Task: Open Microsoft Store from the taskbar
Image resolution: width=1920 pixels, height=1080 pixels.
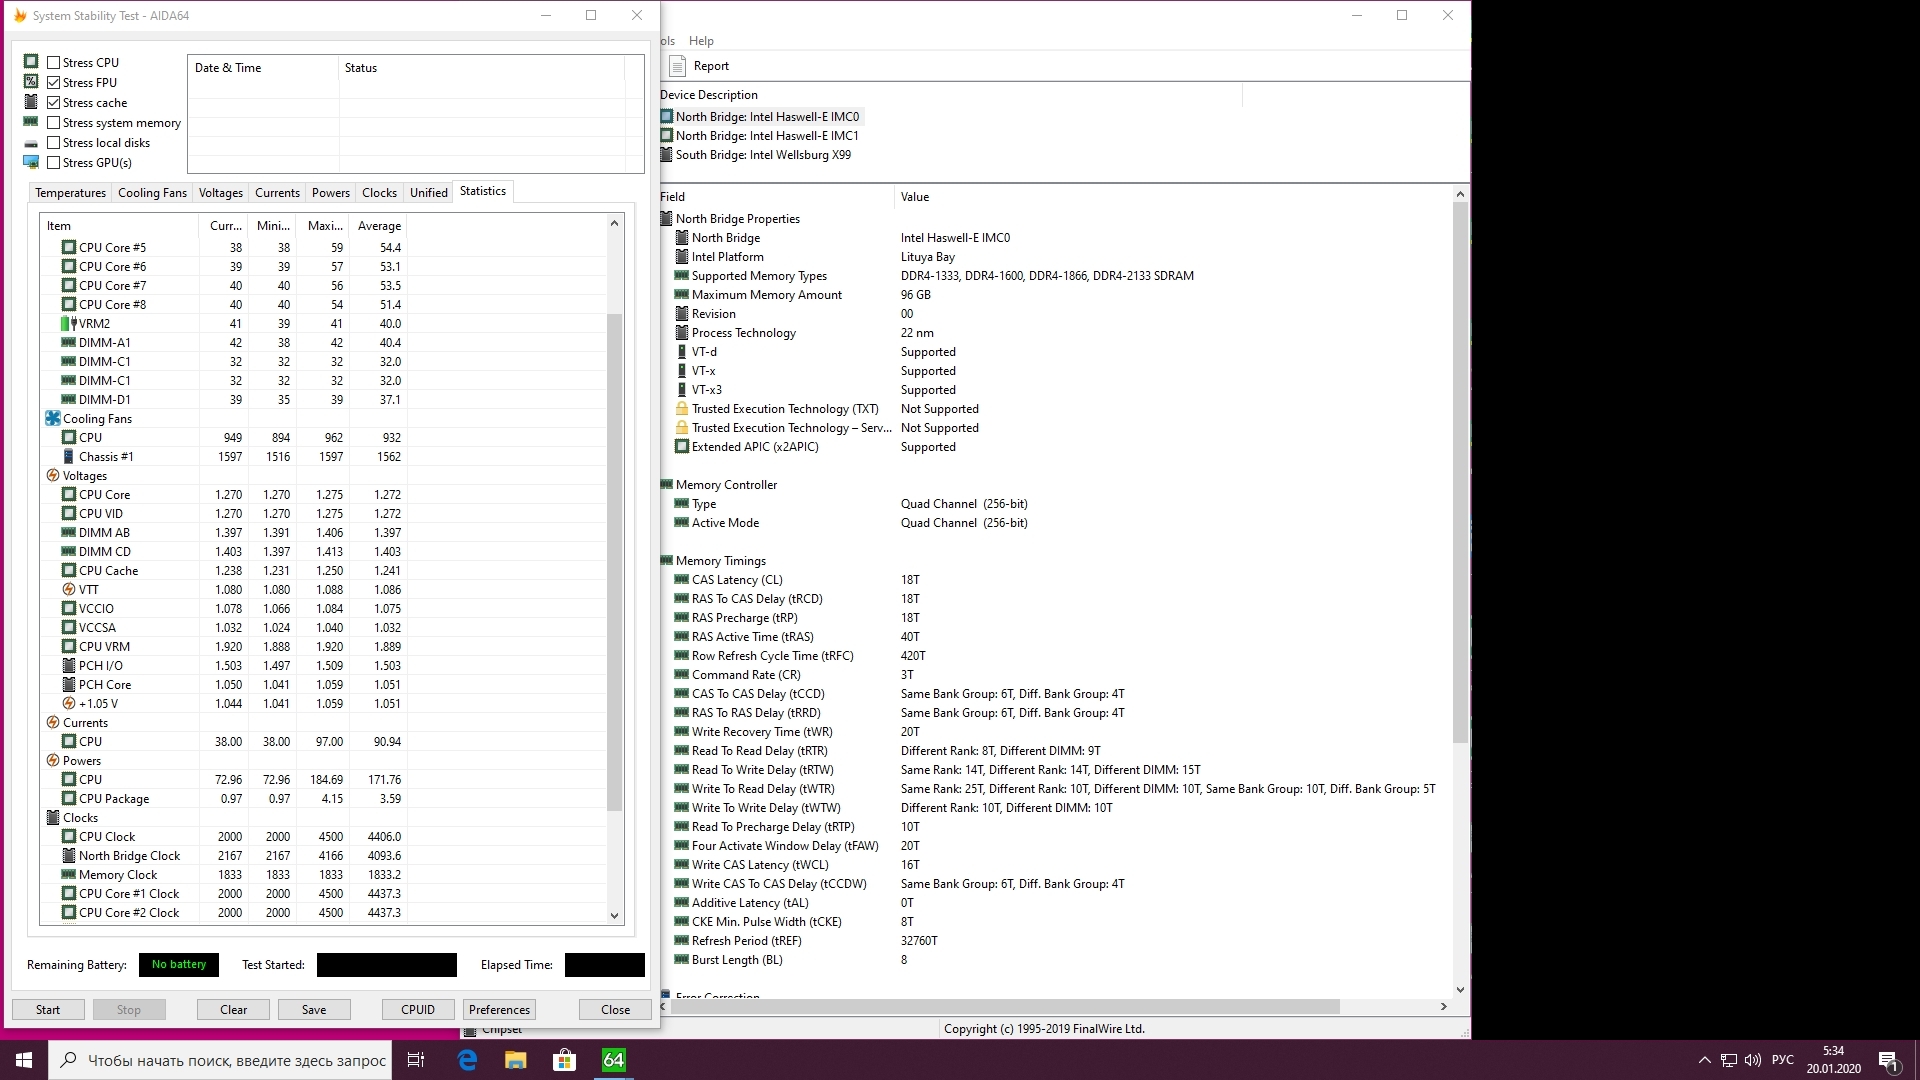Action: click(x=564, y=1060)
